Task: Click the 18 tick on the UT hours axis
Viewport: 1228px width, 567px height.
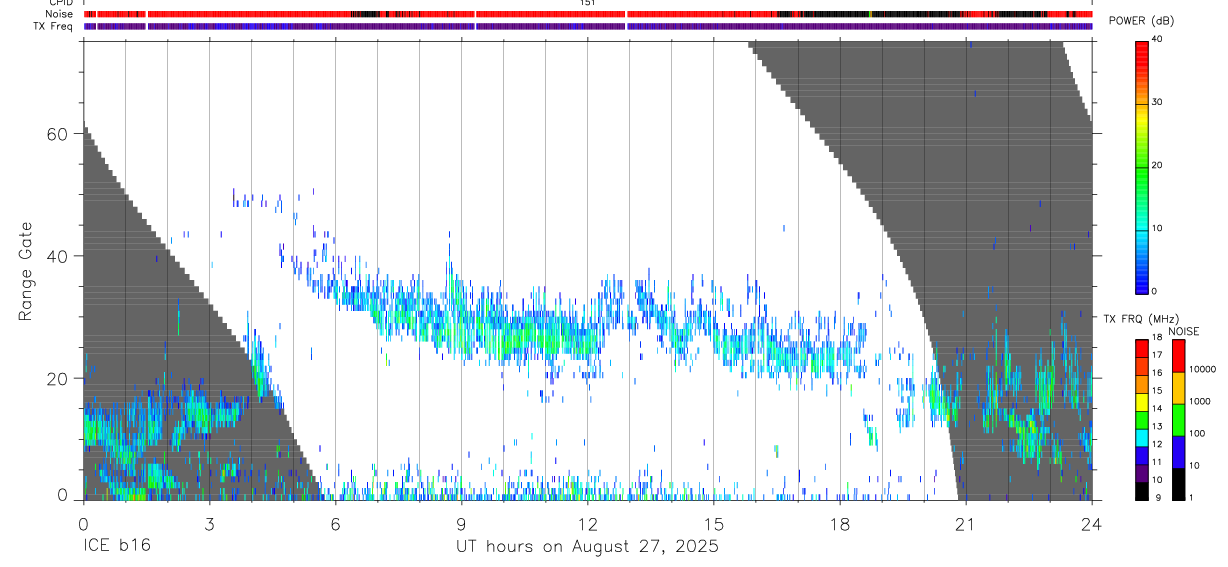Action: coord(839,524)
